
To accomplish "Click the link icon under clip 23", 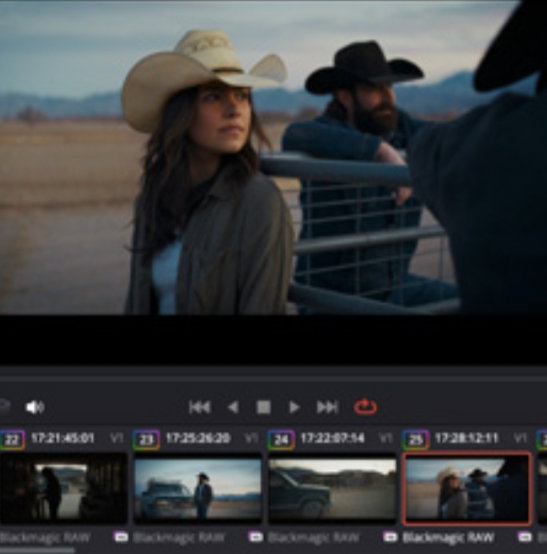I will point(256,537).
